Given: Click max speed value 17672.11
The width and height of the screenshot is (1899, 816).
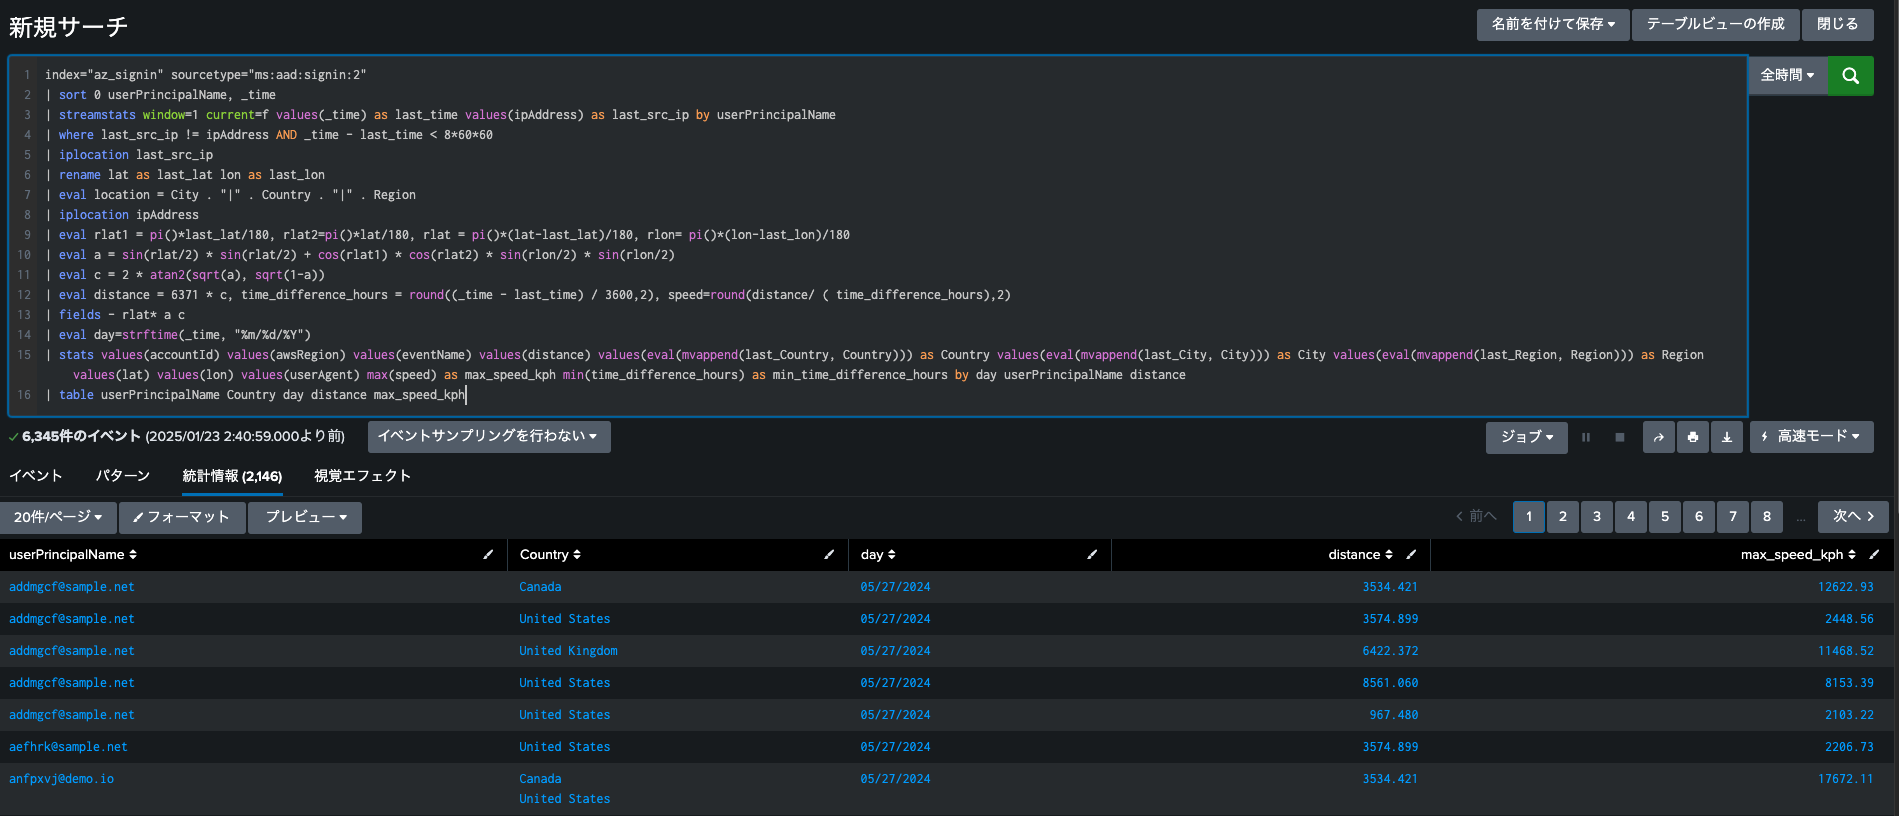Looking at the screenshot, I should coord(1846,779).
